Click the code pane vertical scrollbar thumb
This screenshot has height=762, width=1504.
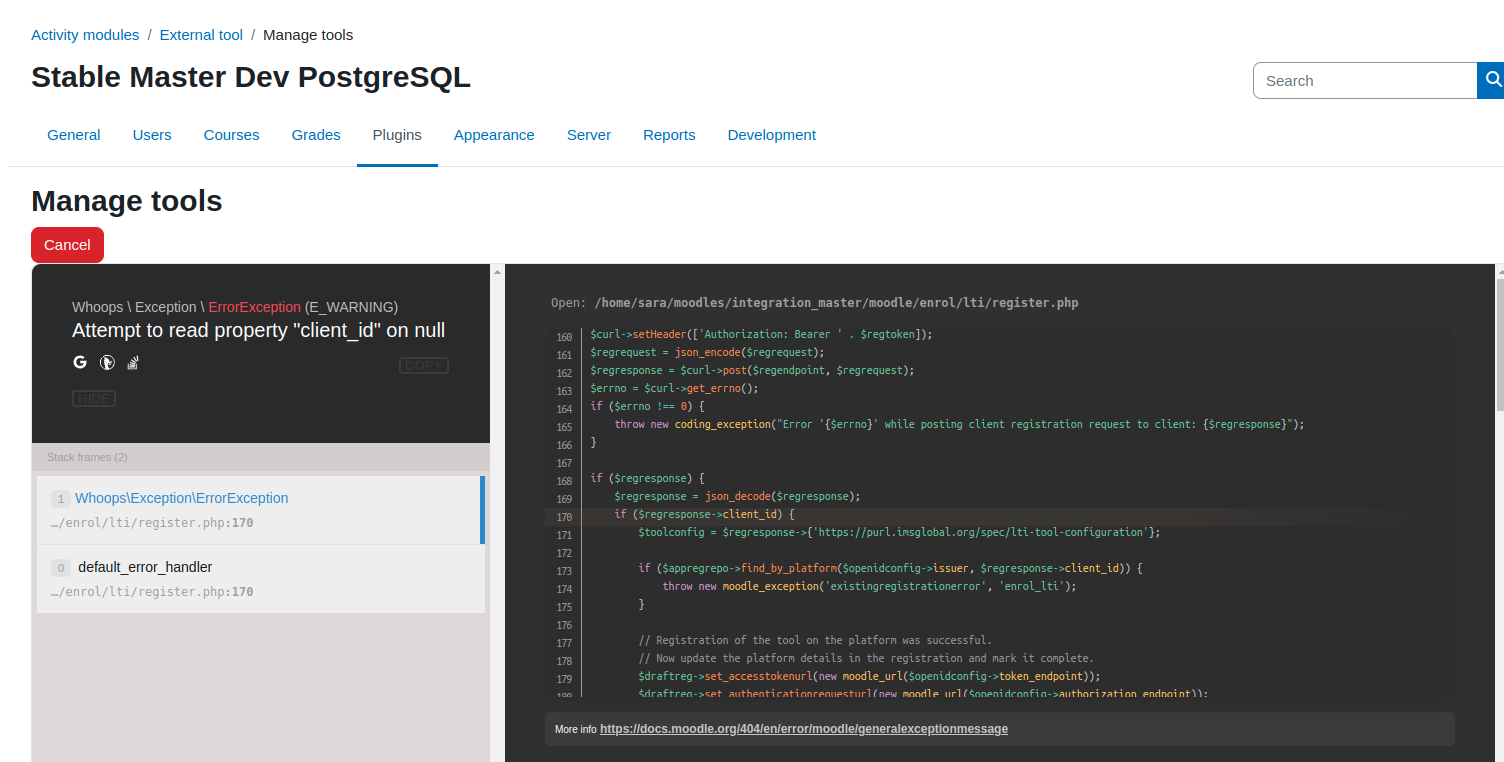1499,345
